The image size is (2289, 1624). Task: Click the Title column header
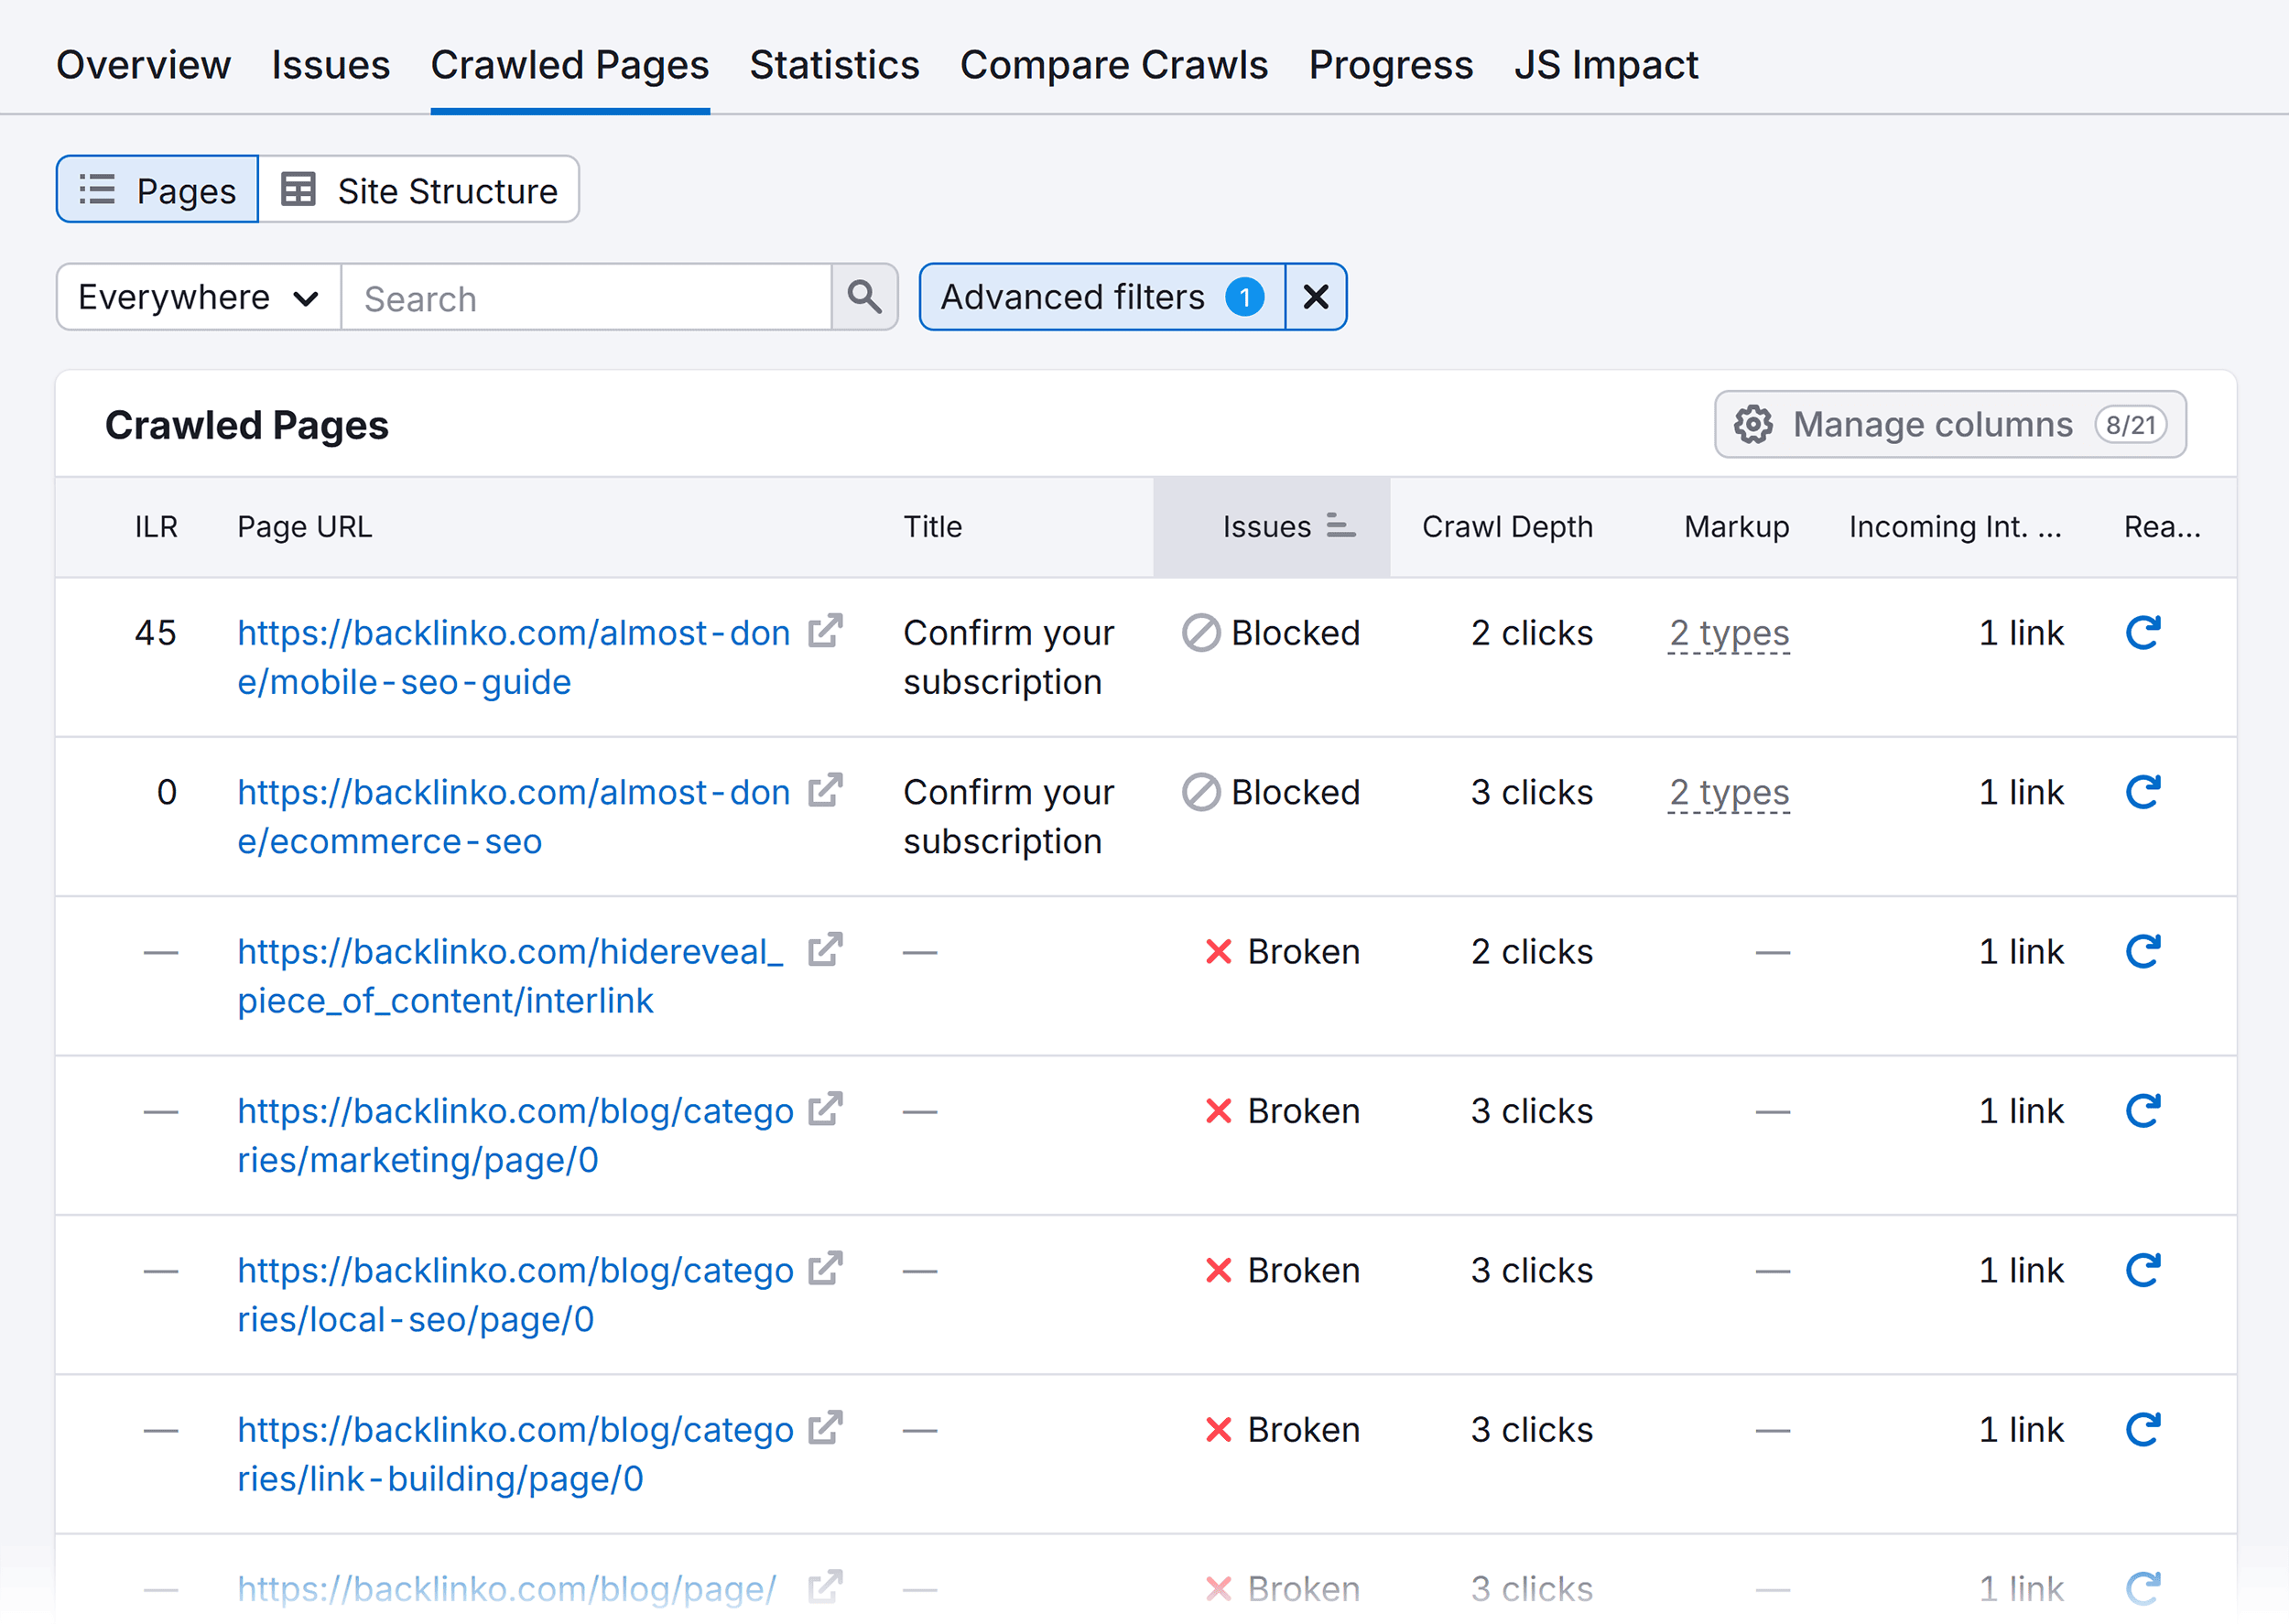point(933,527)
